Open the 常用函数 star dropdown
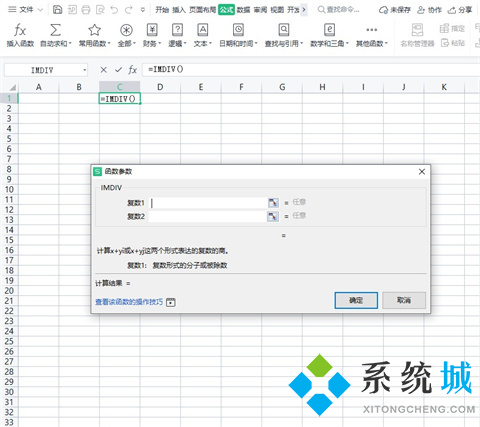 [x=94, y=35]
